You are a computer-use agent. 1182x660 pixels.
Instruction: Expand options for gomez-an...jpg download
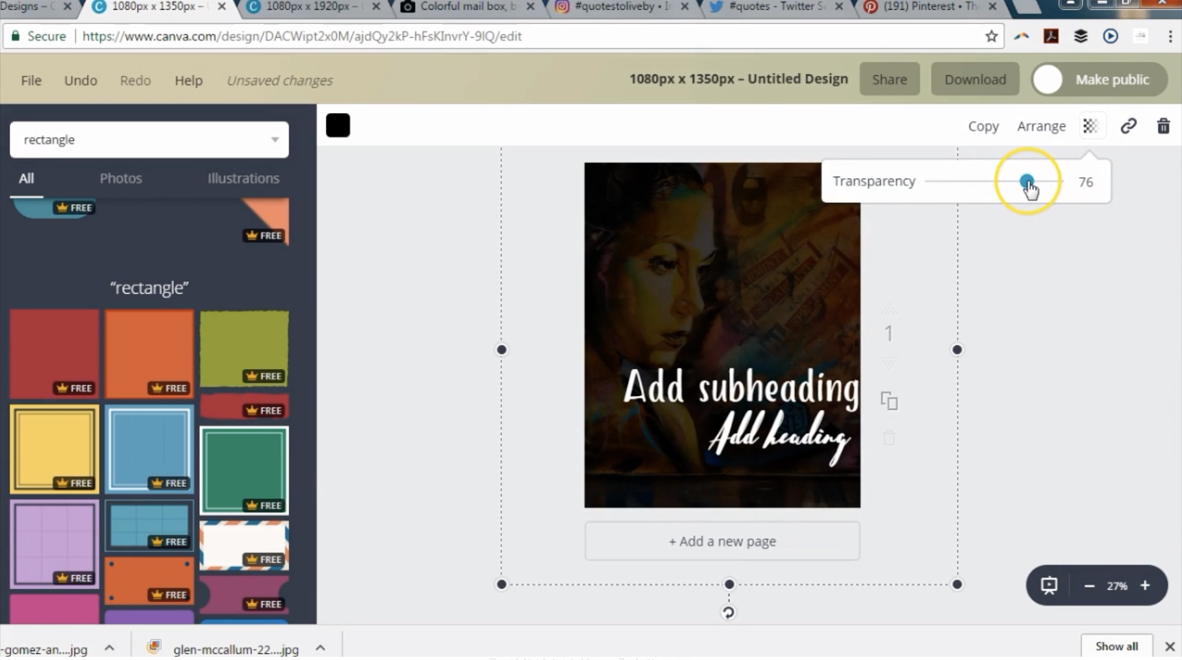(x=109, y=648)
